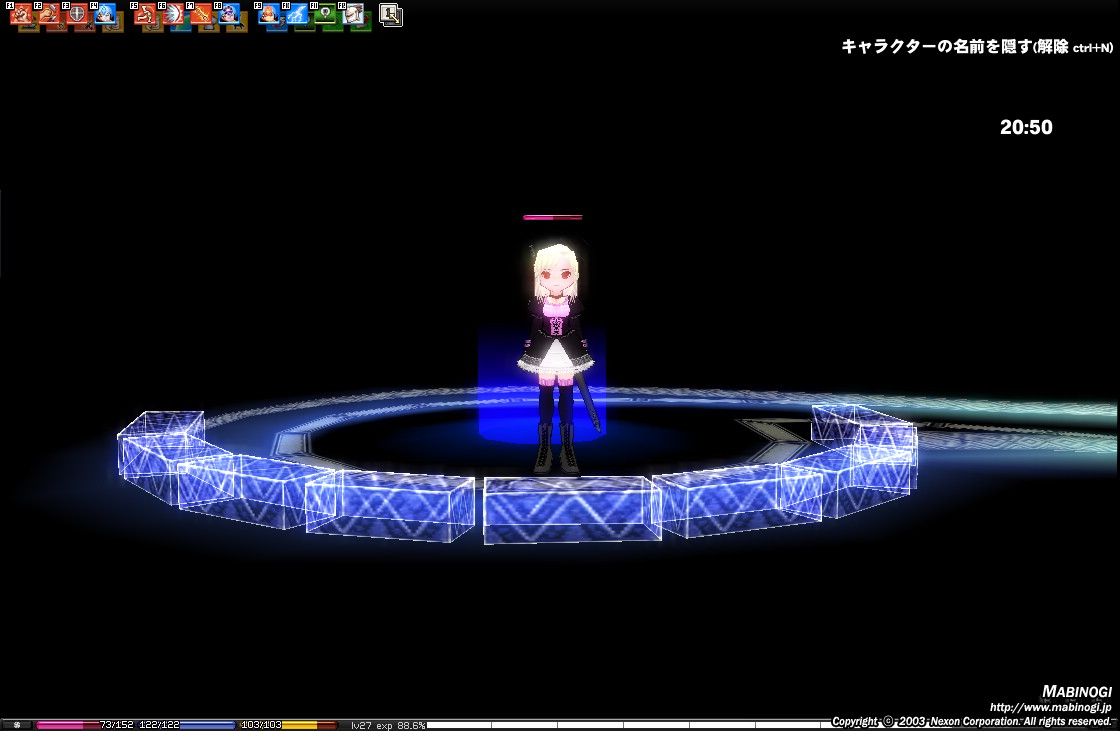Use the F1 fist attack skill

coord(21,14)
